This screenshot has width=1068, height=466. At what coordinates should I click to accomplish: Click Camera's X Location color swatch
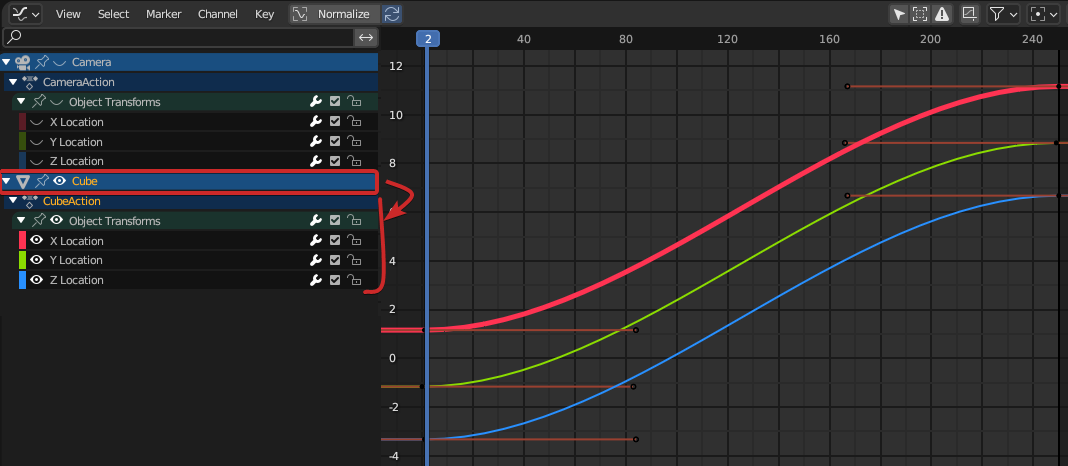[22, 122]
